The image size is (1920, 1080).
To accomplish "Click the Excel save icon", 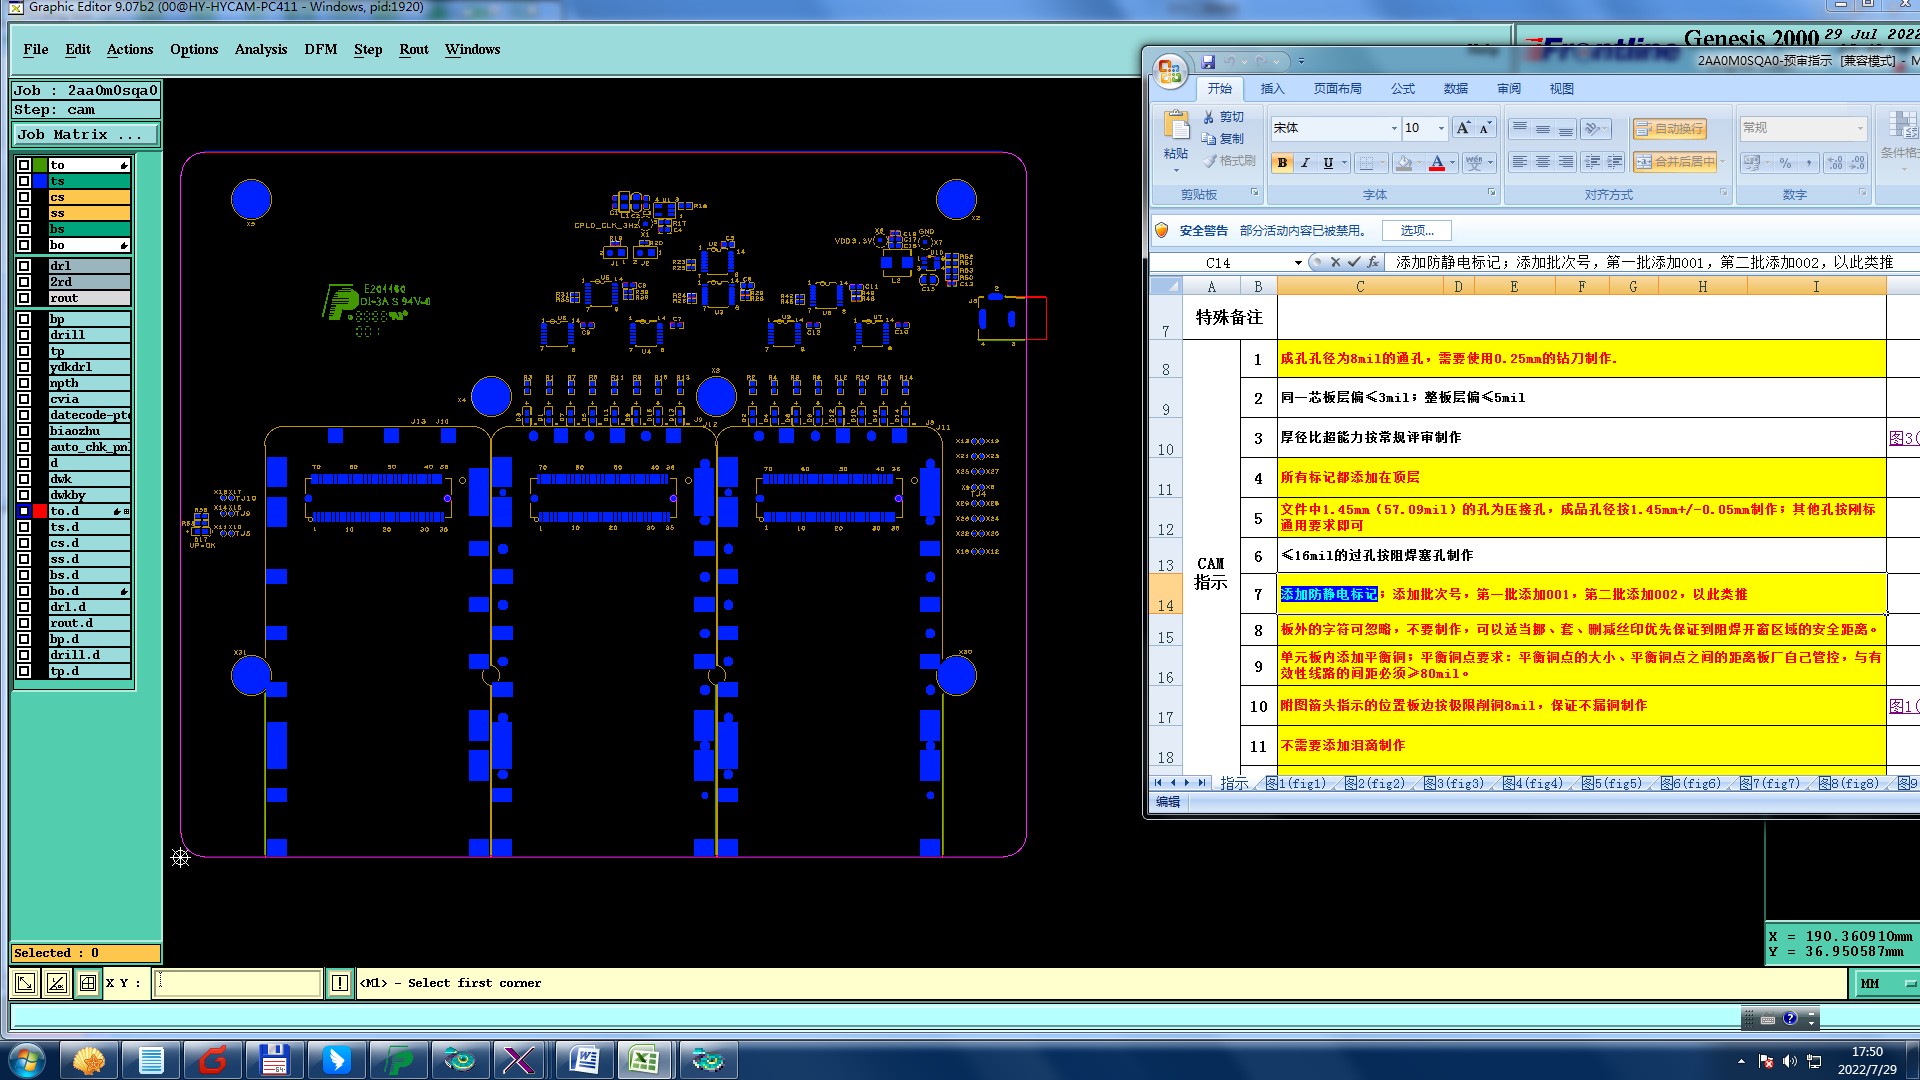I will click(1208, 62).
